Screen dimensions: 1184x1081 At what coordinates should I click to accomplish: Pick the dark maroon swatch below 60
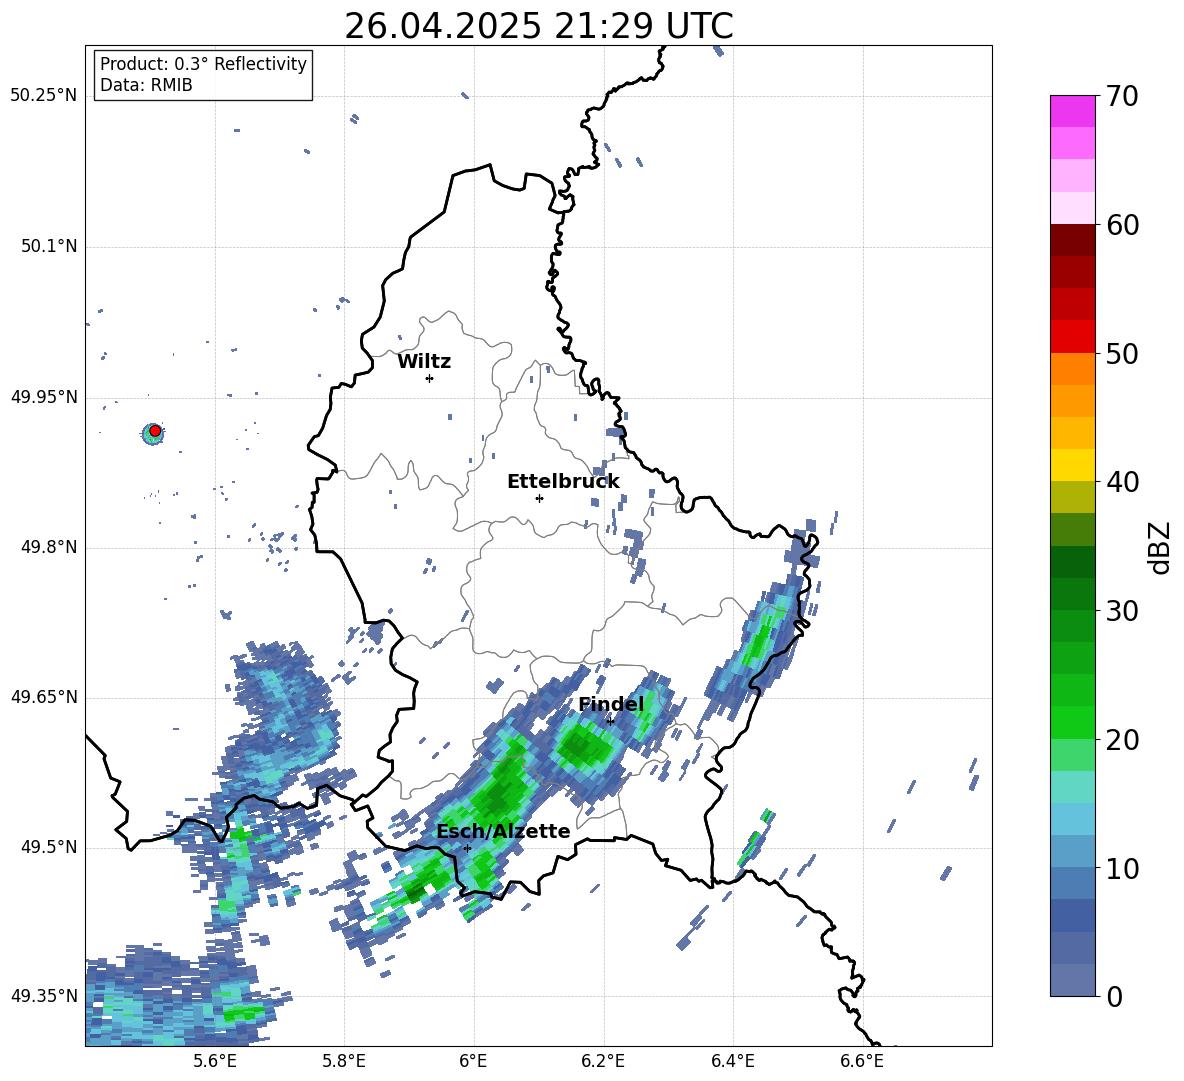coord(1072,240)
